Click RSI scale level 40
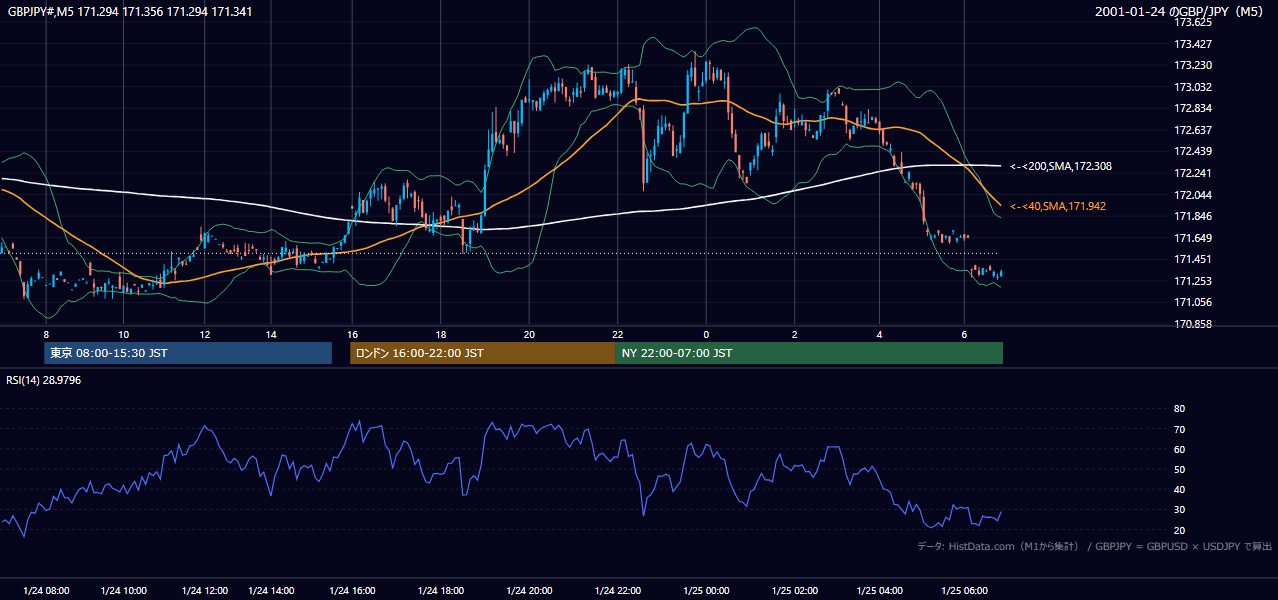 tap(1179, 489)
